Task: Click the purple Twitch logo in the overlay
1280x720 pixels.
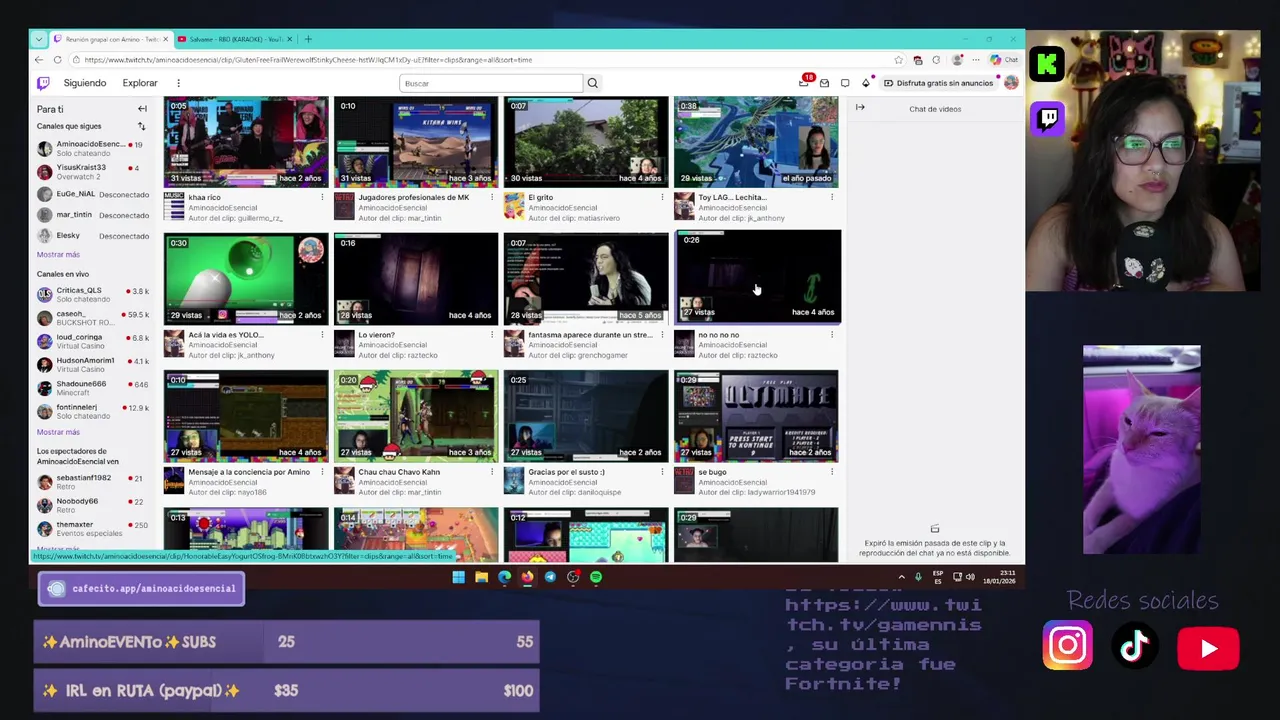Action: pyautogui.click(x=1048, y=118)
